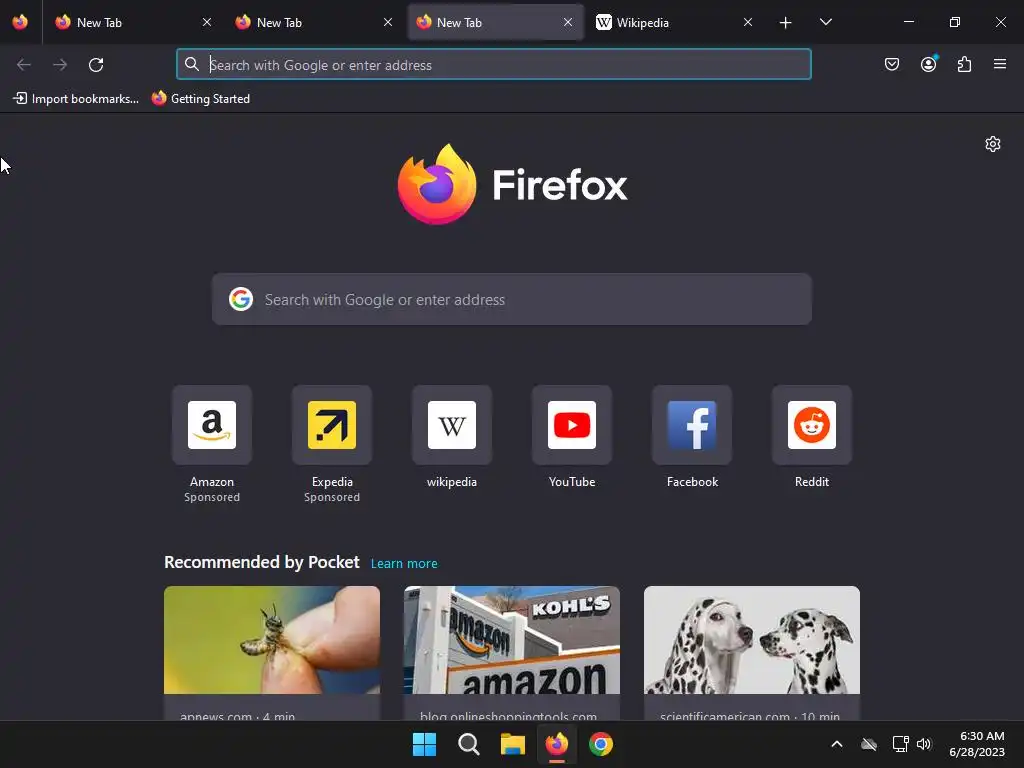This screenshot has height=768, width=1024.
Task: Reload the current page
Action: (x=96, y=65)
